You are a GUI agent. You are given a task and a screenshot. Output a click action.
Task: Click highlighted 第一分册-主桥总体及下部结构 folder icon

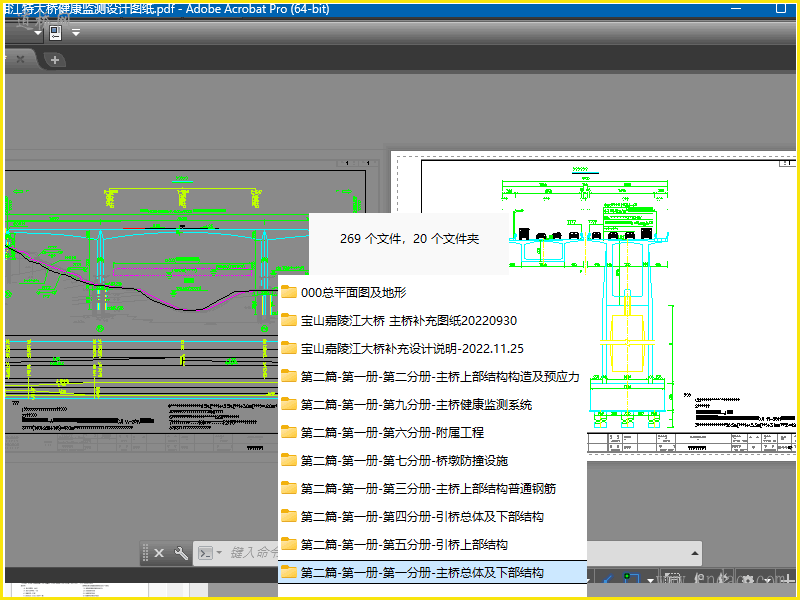[289, 573]
